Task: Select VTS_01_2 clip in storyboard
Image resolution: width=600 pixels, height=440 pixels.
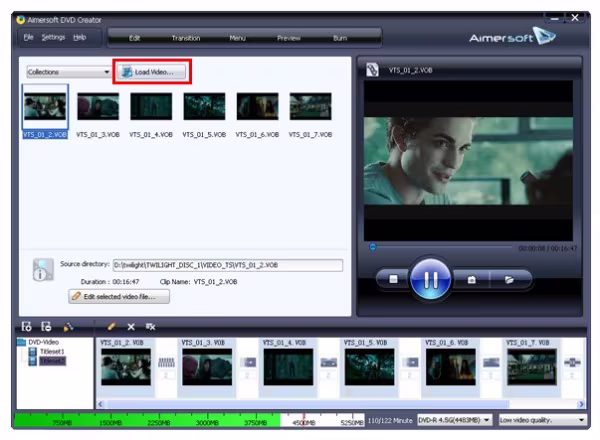Action: pyautogui.click(x=126, y=367)
